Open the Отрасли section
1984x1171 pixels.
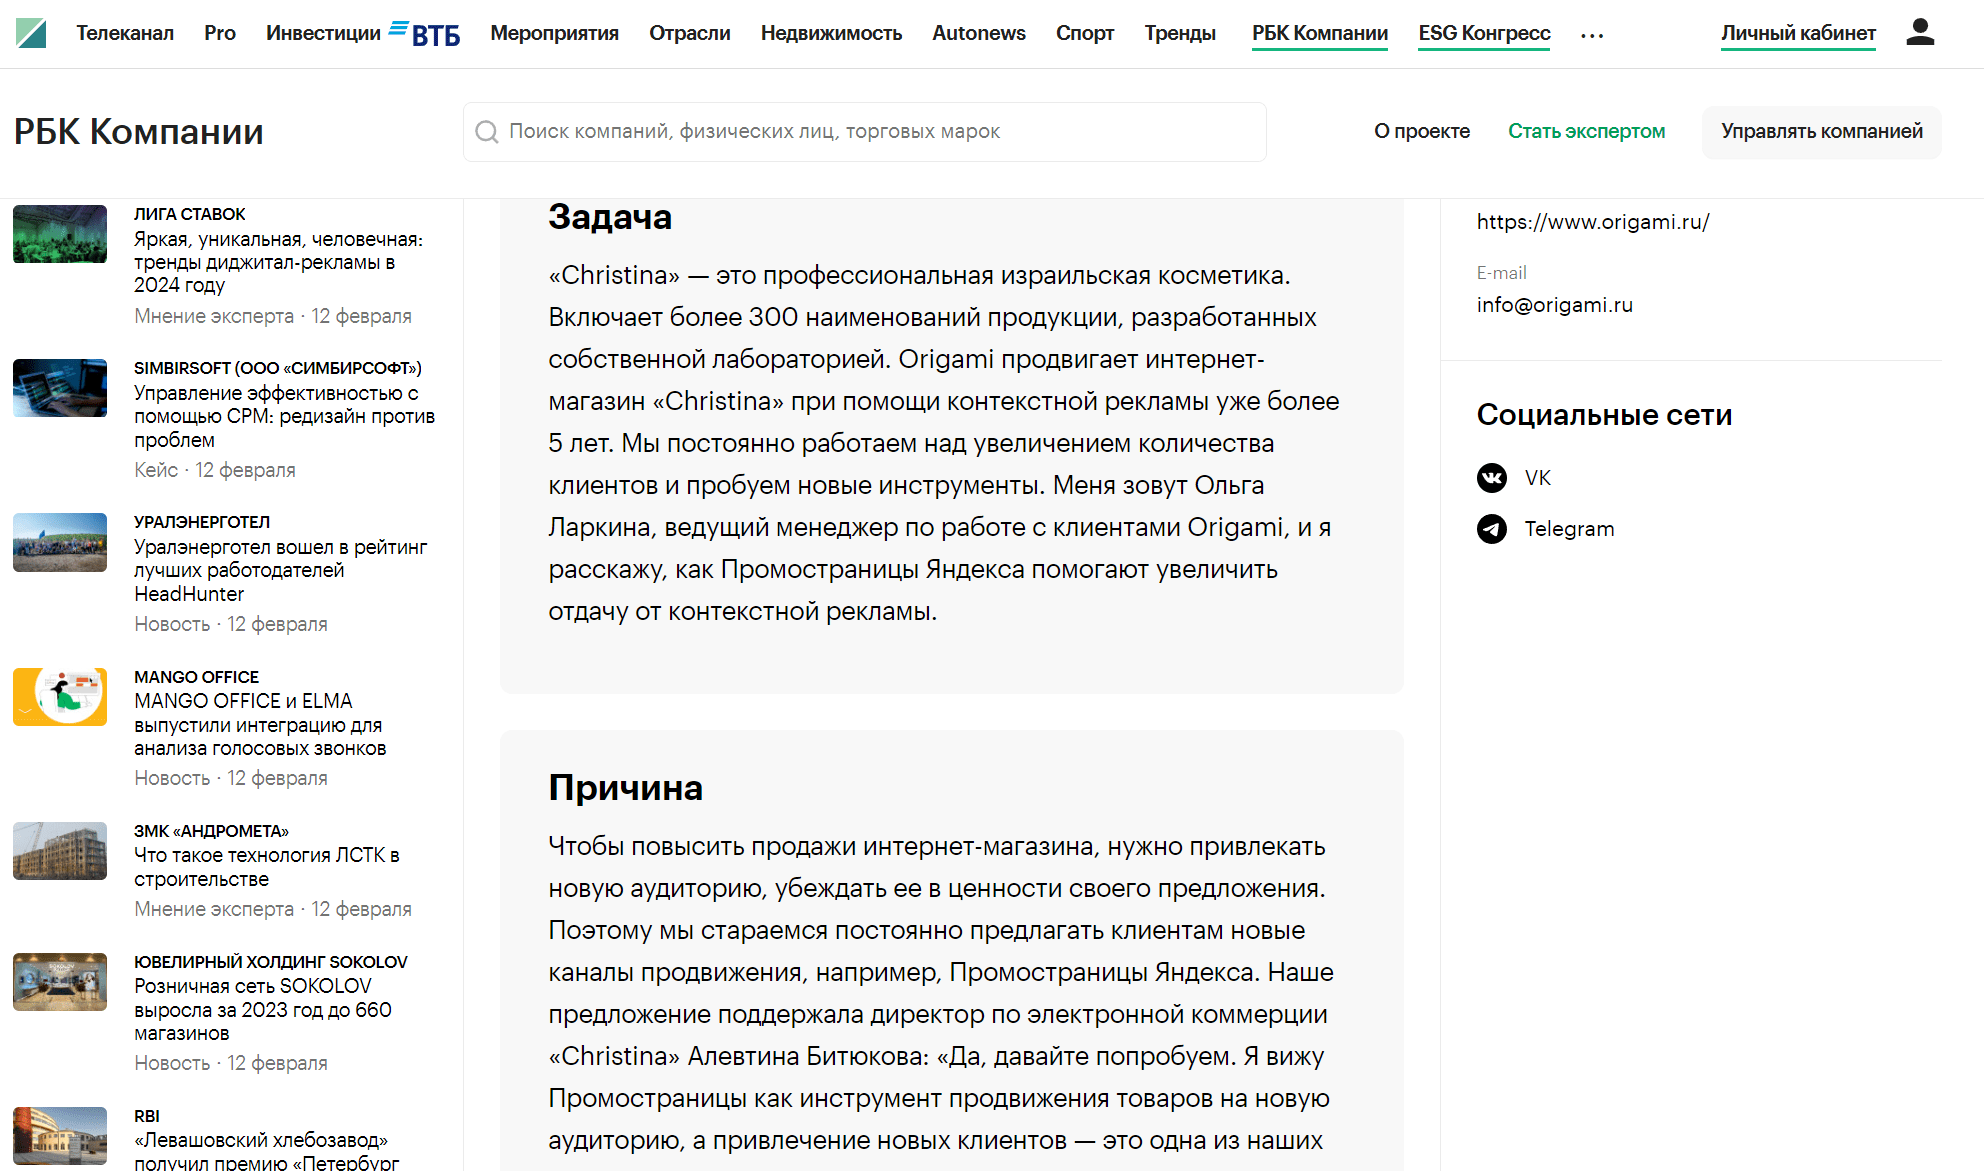[x=690, y=33]
